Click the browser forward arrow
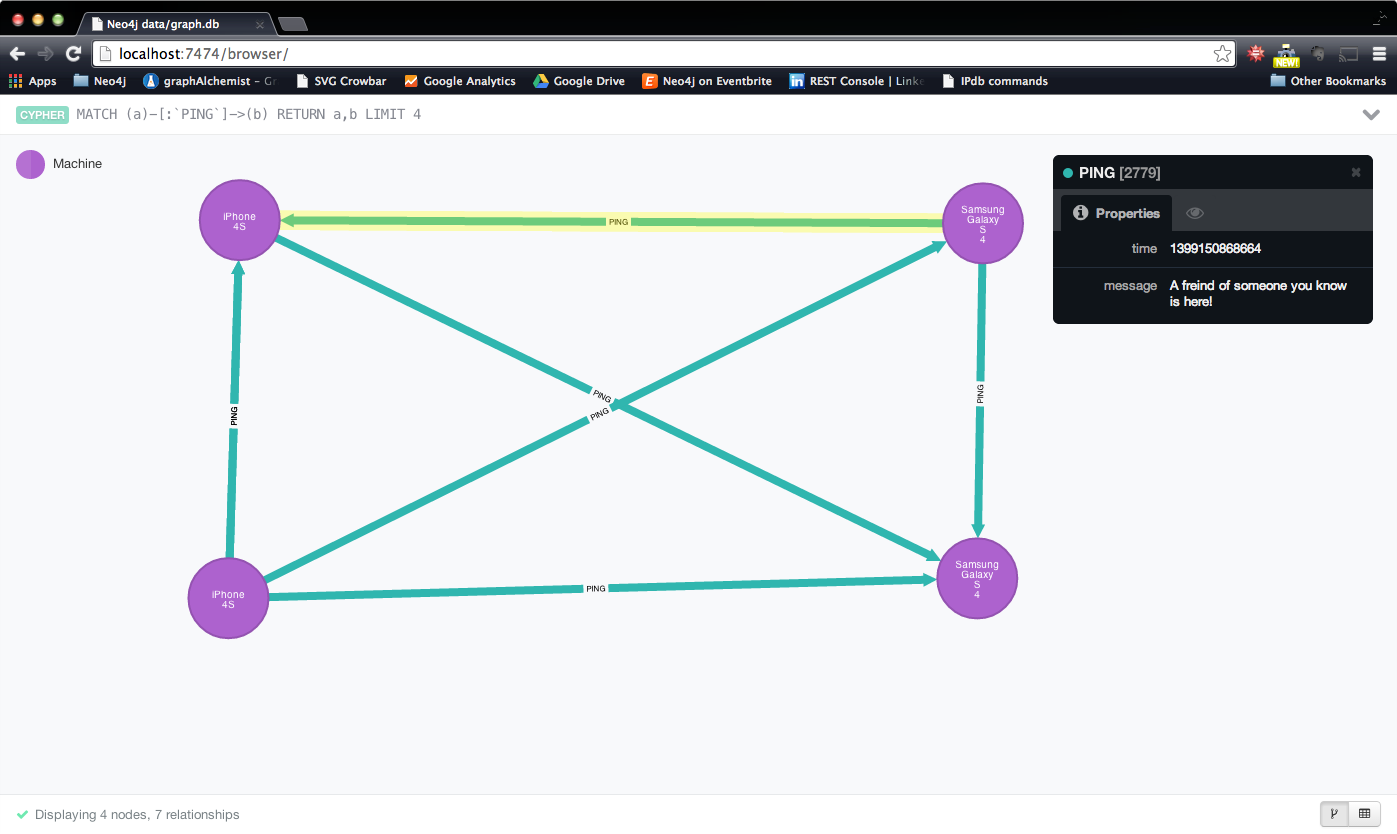 coord(45,54)
